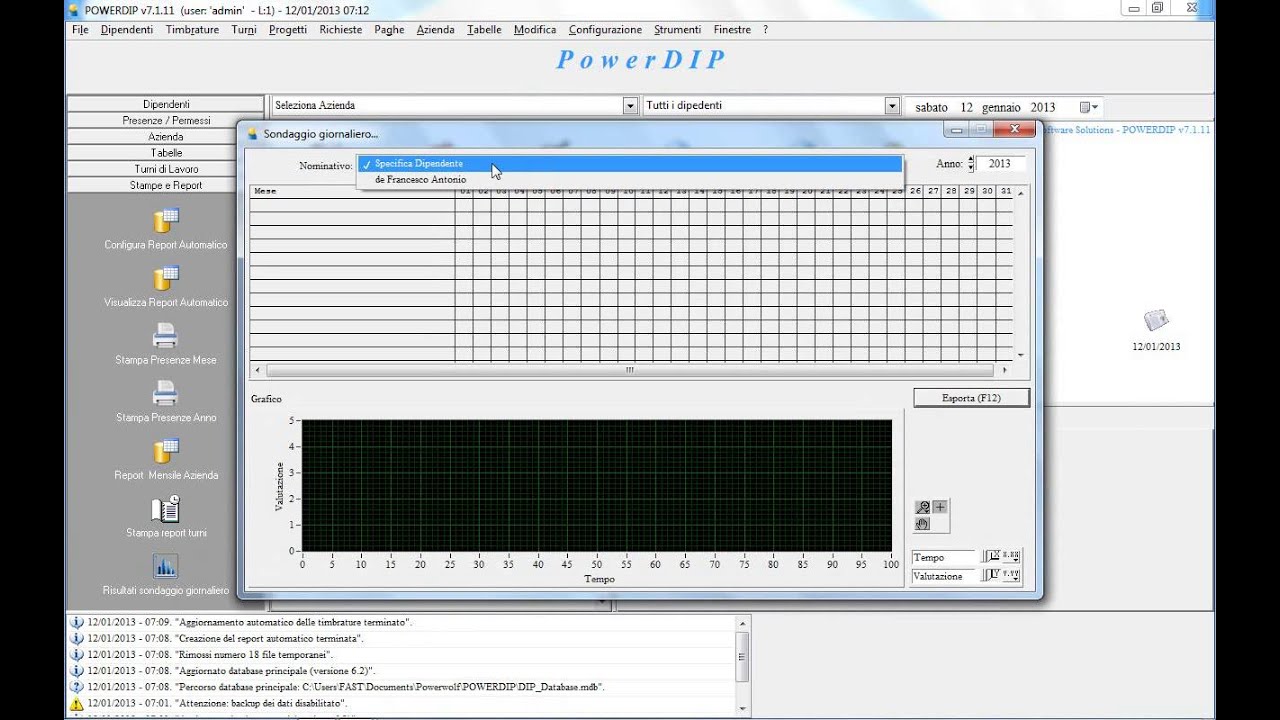Select the Stampe e Report sidebar section
Image resolution: width=1280 pixels, height=720 pixels.
click(x=166, y=185)
